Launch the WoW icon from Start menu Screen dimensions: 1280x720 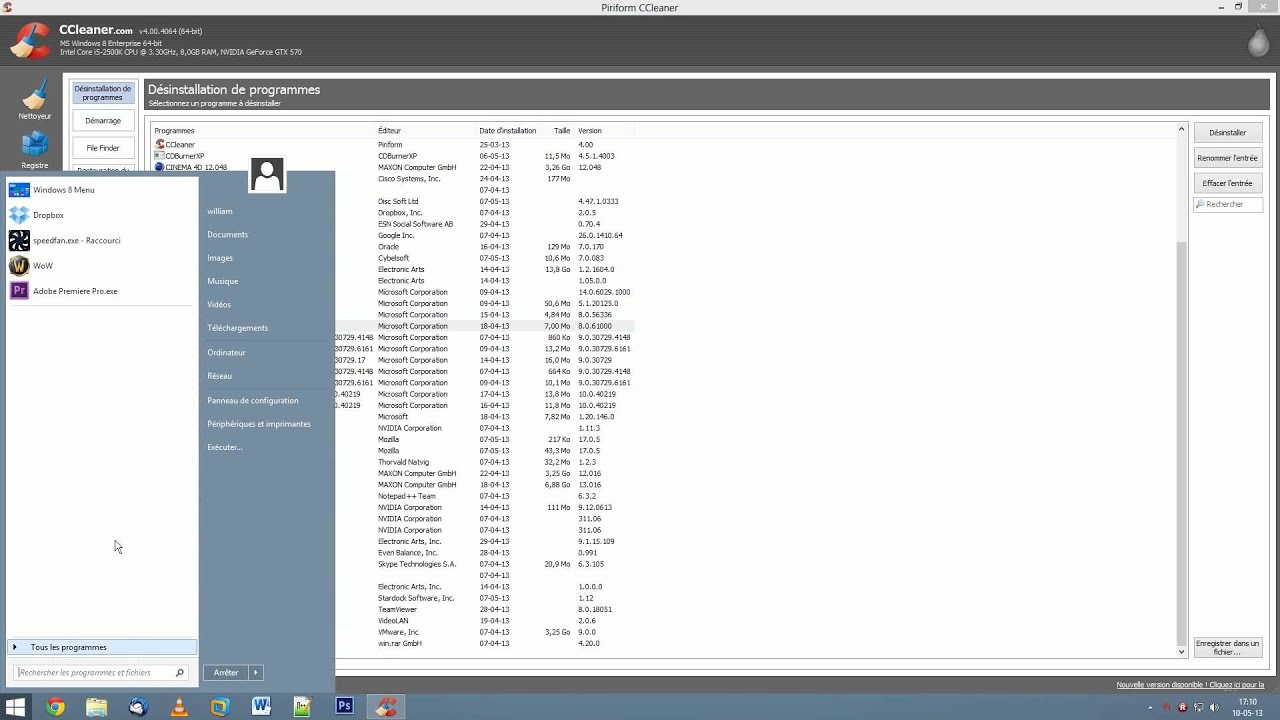coord(19,266)
